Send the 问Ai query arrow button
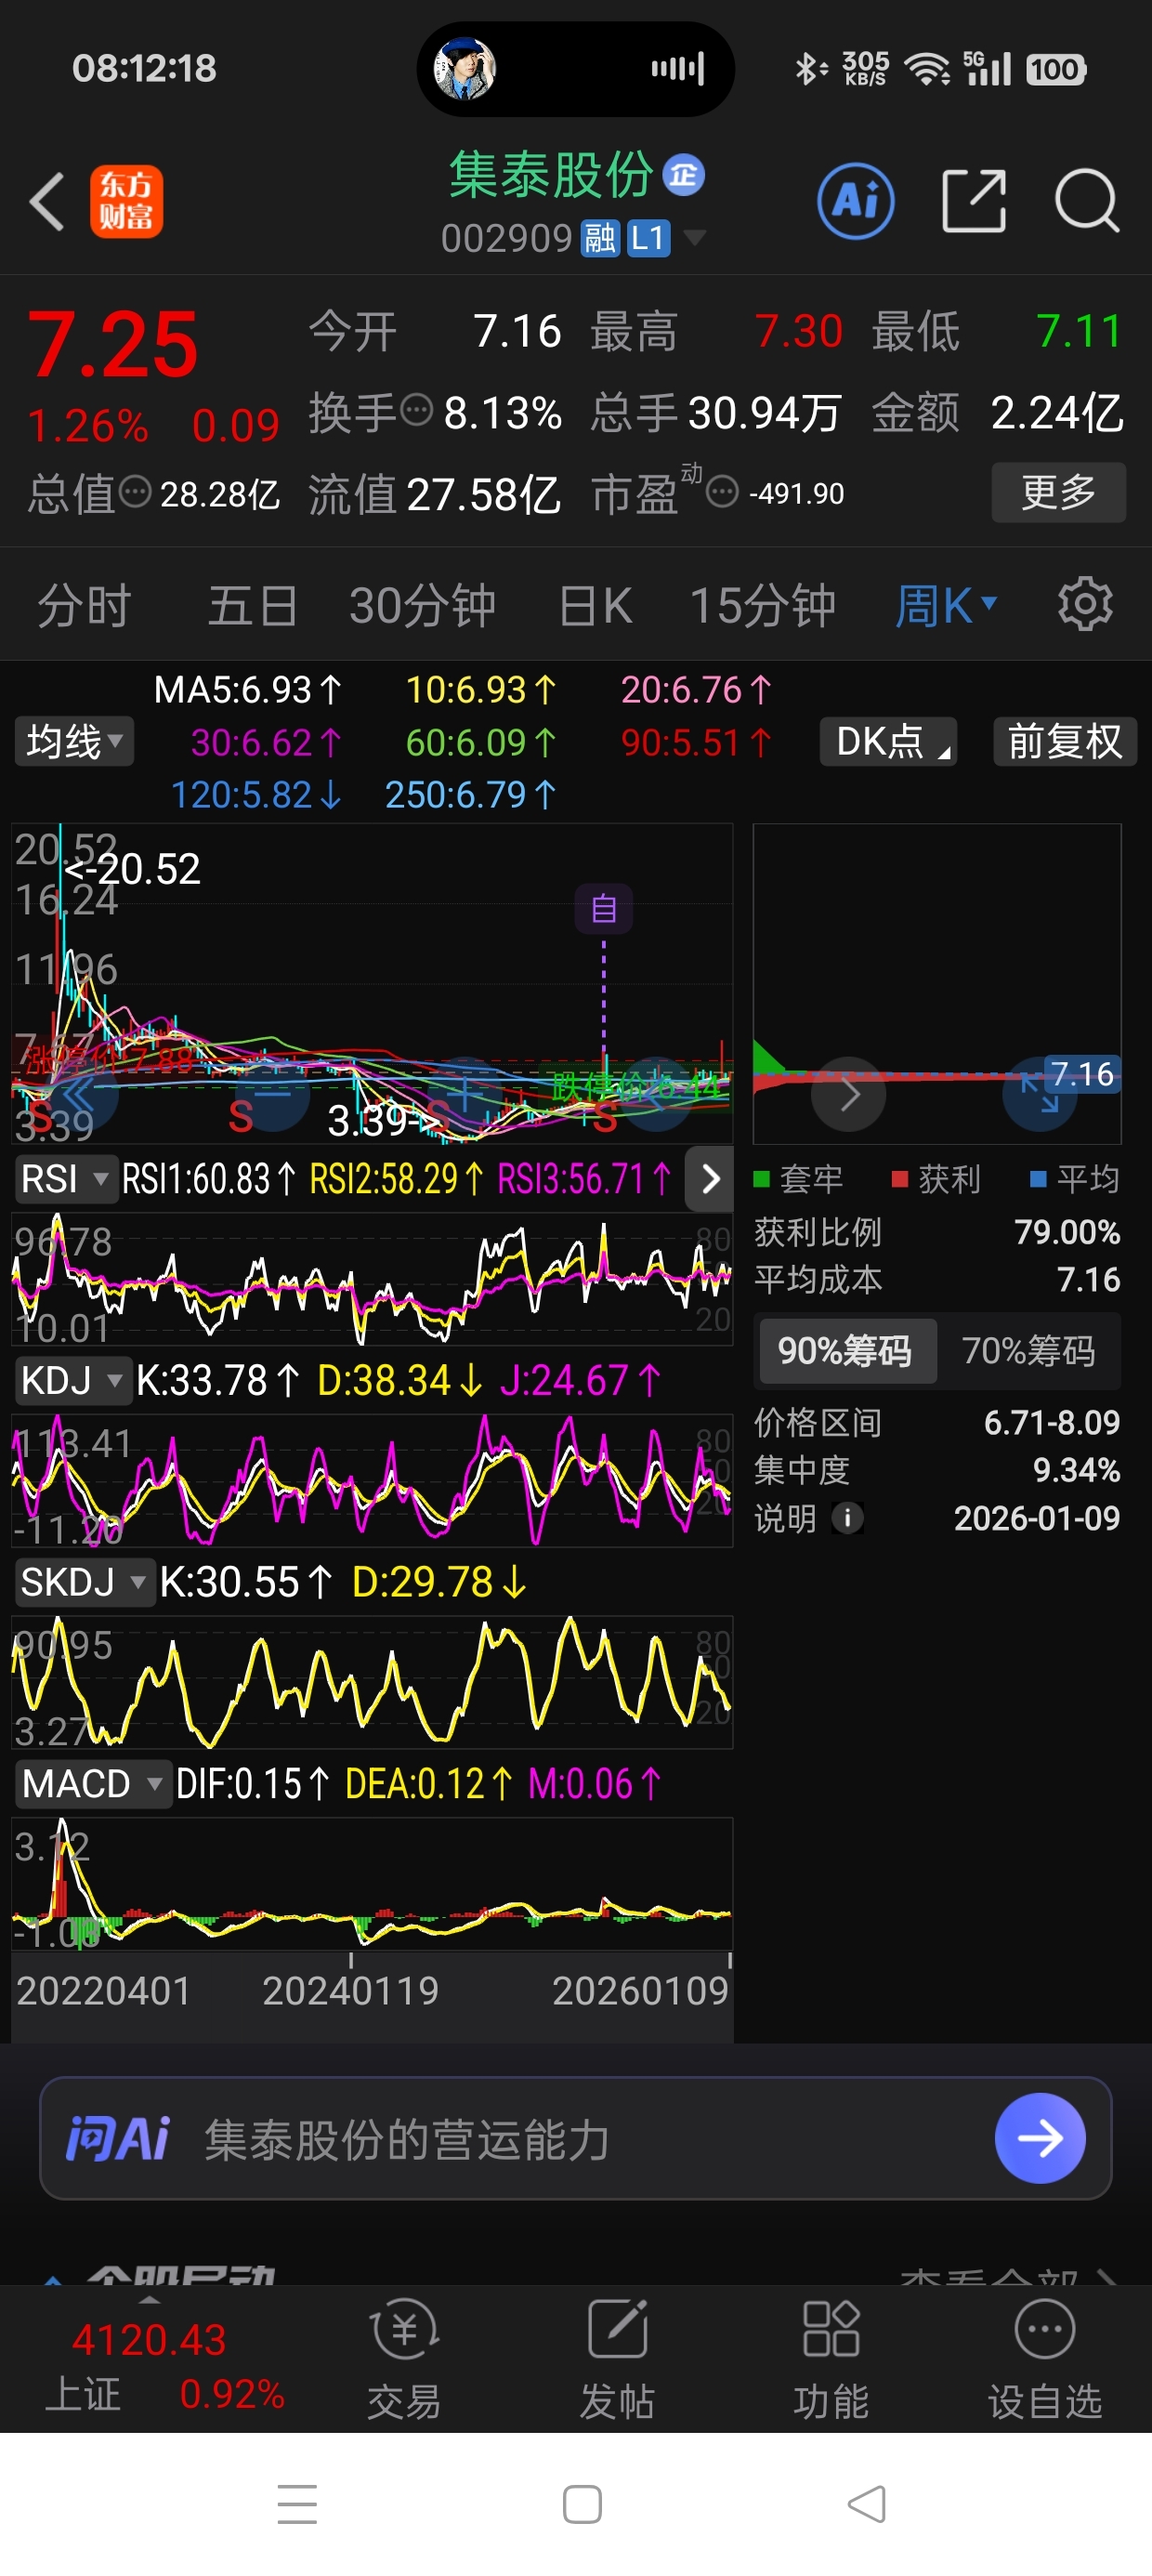This screenshot has height=2576, width=1152. (1040, 2138)
